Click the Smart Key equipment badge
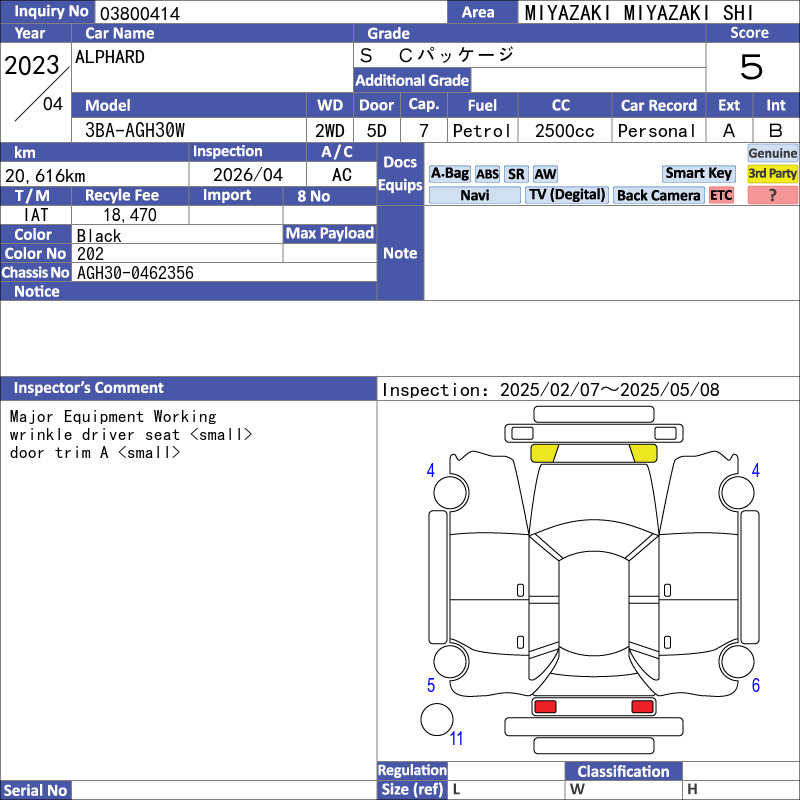This screenshot has height=800, width=800. point(698,174)
